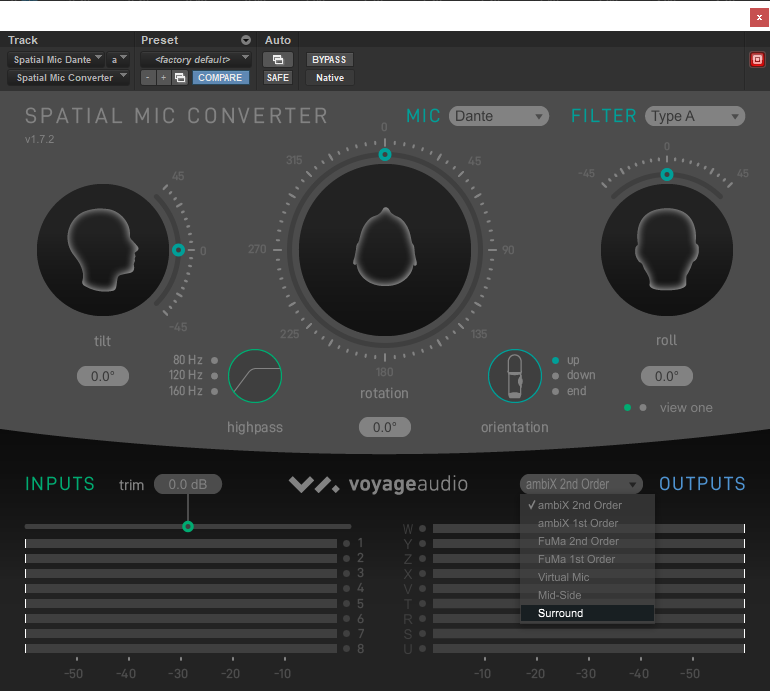Choose FuMa 1st Order output format
Image resolution: width=770 pixels, height=691 pixels.
(587, 559)
